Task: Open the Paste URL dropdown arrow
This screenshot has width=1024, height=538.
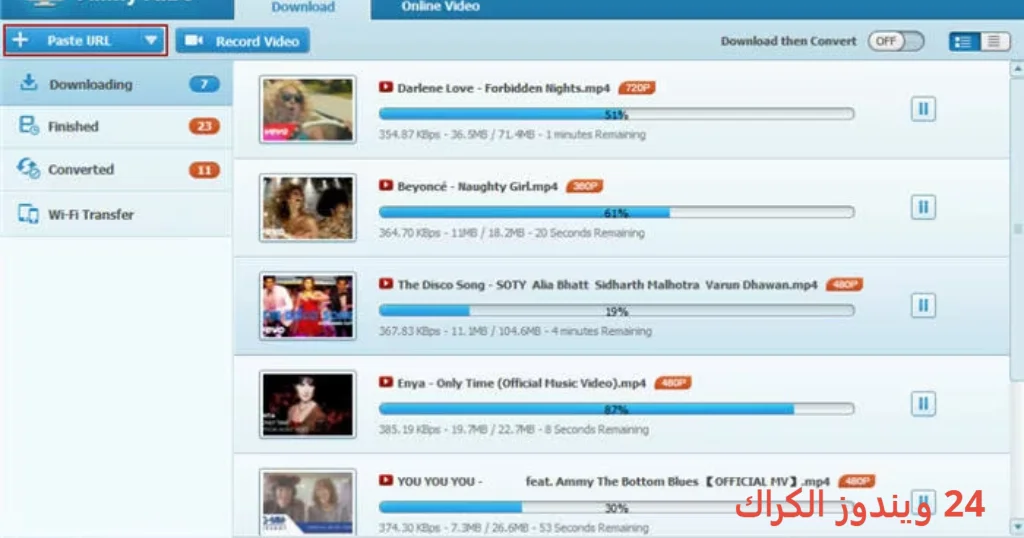Action: click(151, 40)
